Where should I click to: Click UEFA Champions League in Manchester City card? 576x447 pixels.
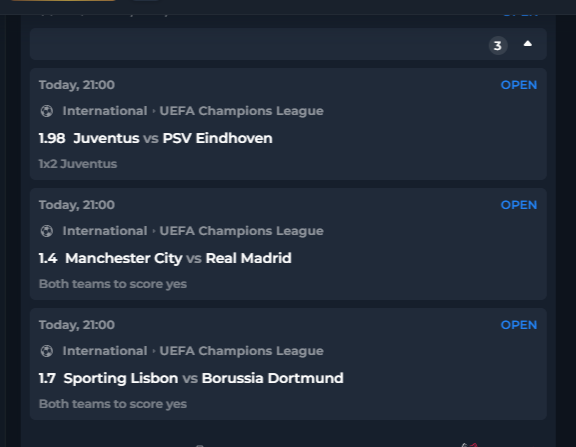point(241,231)
